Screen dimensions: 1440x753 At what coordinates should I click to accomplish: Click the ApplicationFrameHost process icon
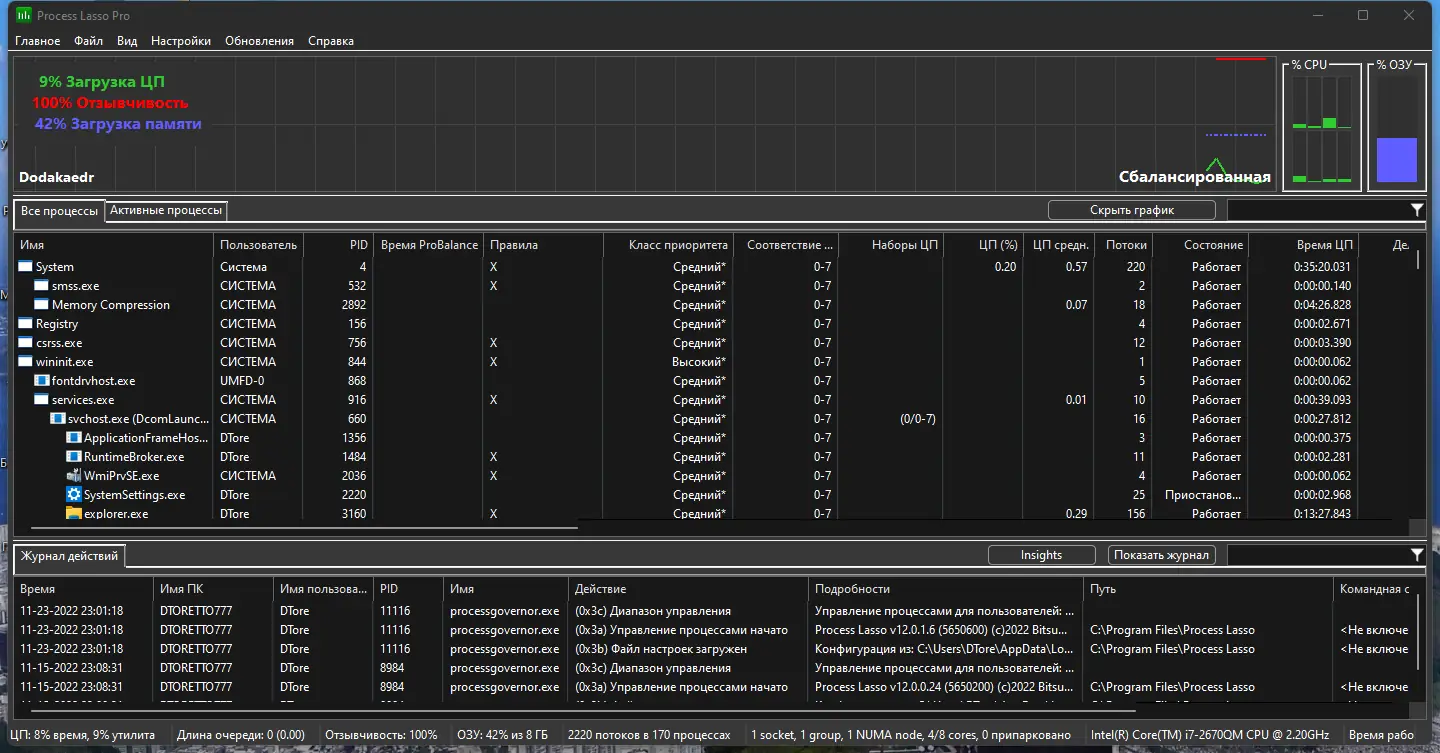(73, 438)
